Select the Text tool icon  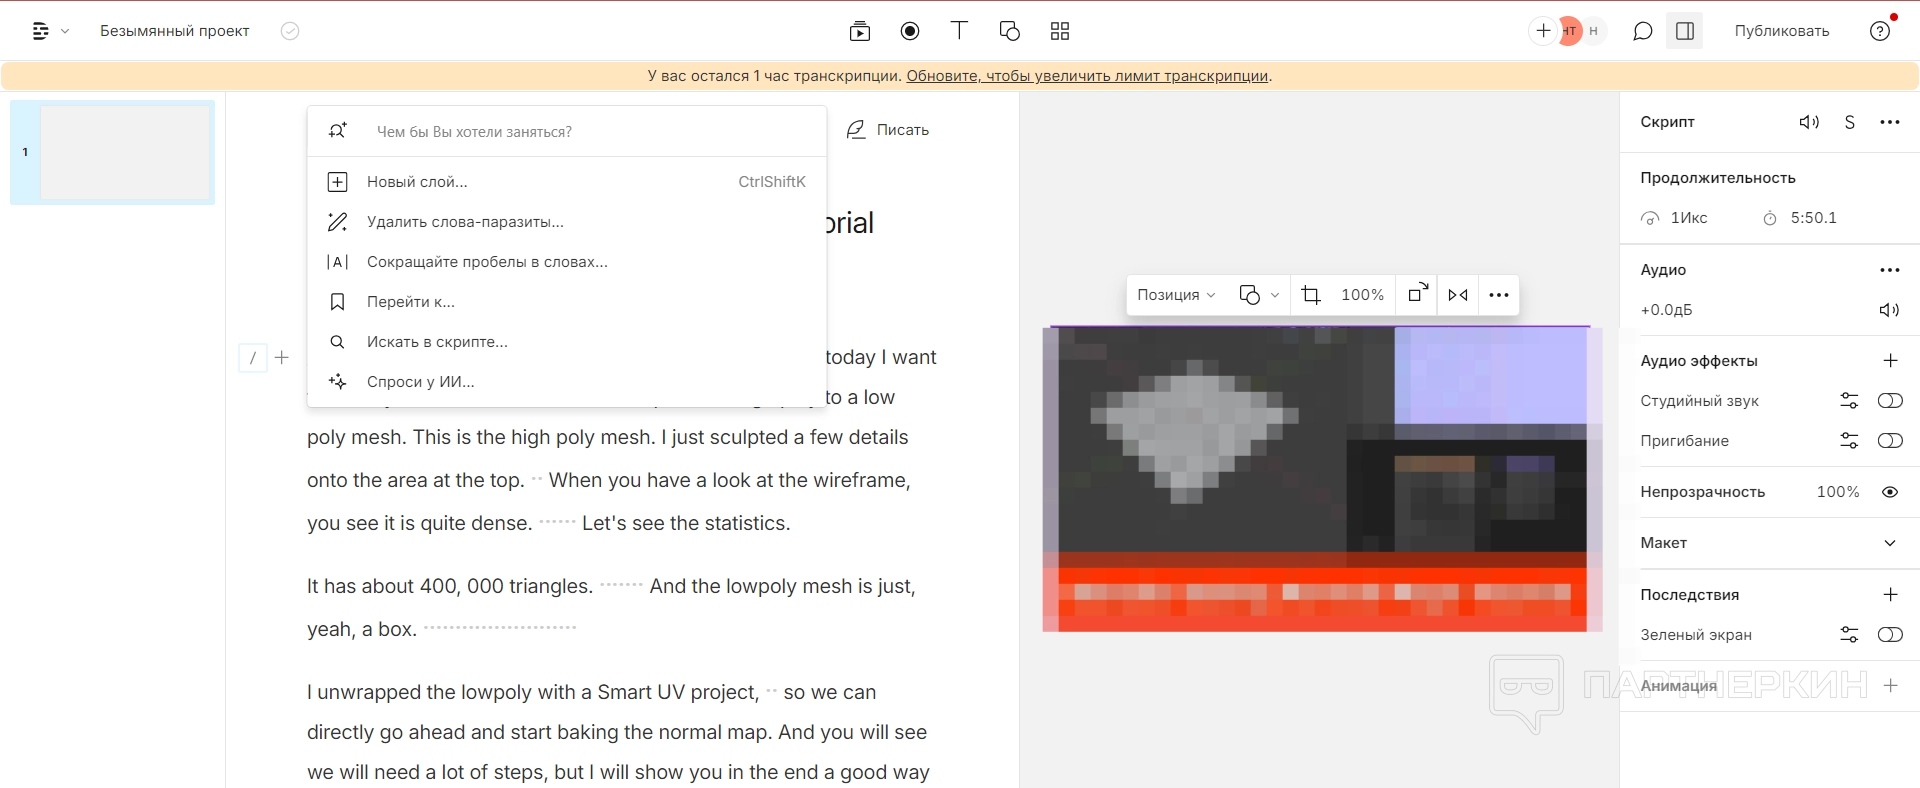[x=959, y=30]
